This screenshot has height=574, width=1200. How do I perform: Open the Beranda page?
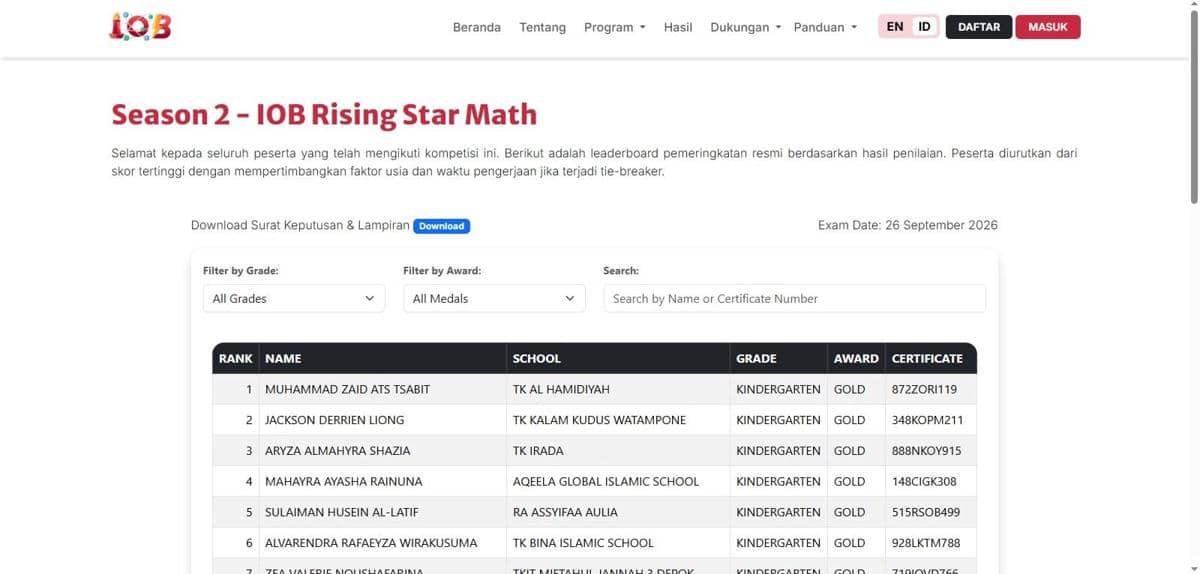pos(476,27)
